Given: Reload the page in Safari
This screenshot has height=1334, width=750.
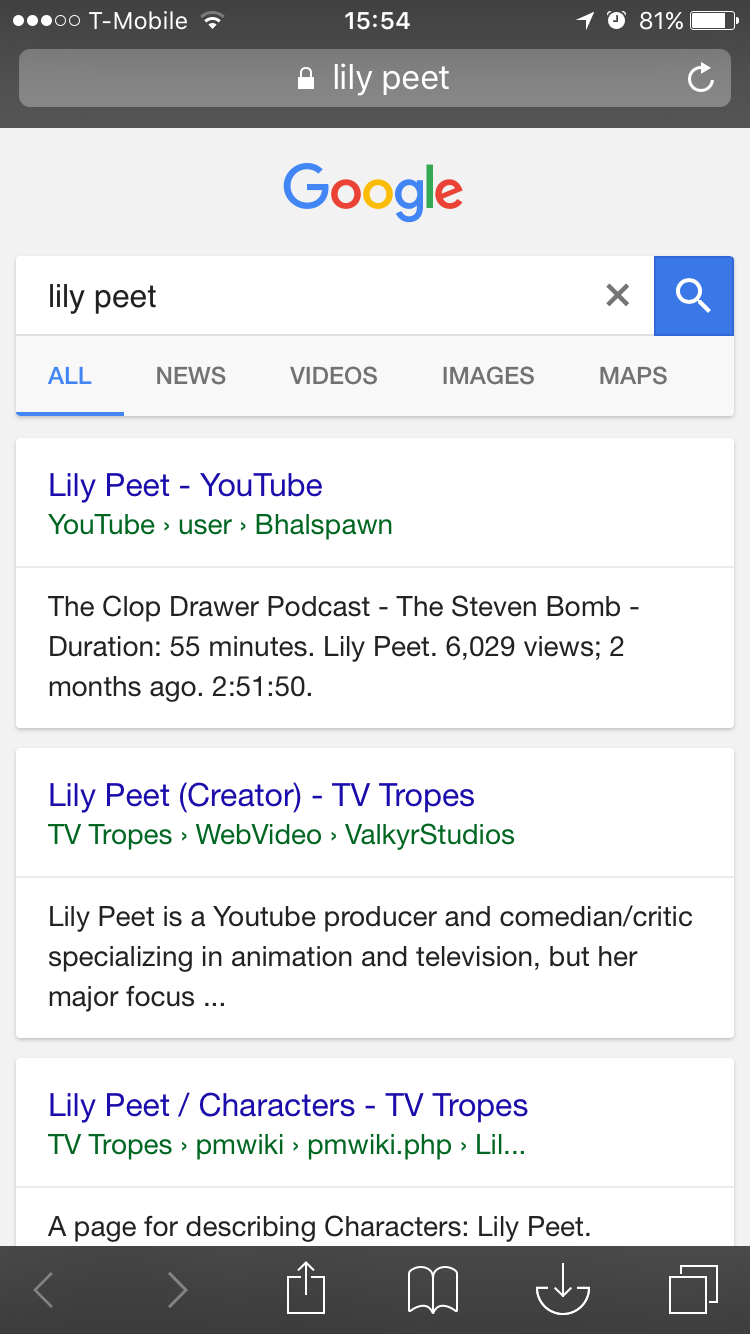Looking at the screenshot, I should [x=700, y=77].
